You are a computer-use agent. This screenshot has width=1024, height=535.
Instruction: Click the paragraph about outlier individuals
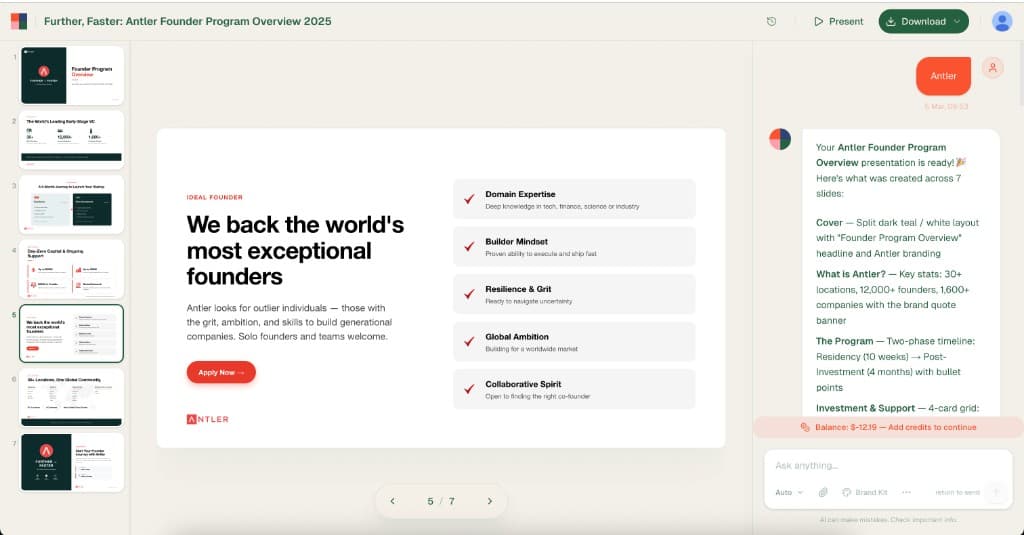pos(289,322)
